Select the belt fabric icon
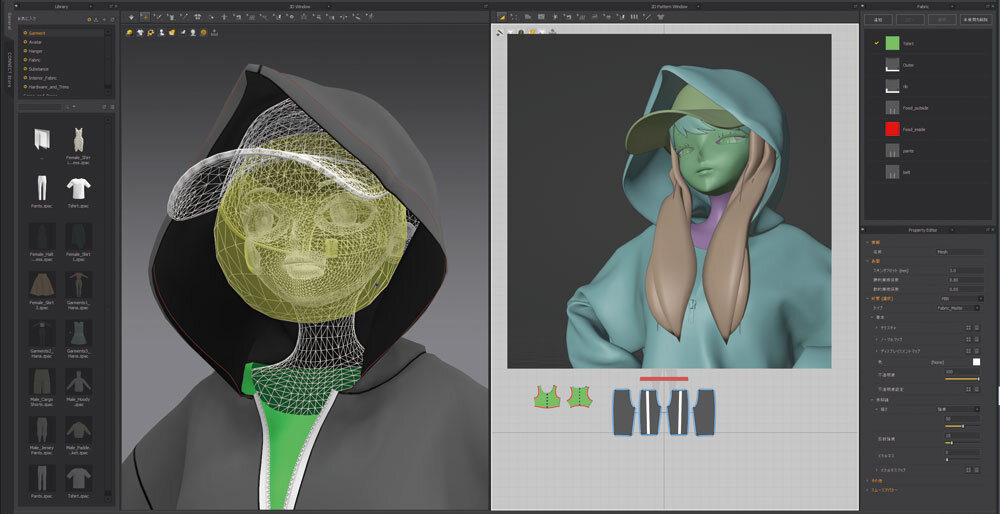1000x514 pixels. (x=892, y=171)
